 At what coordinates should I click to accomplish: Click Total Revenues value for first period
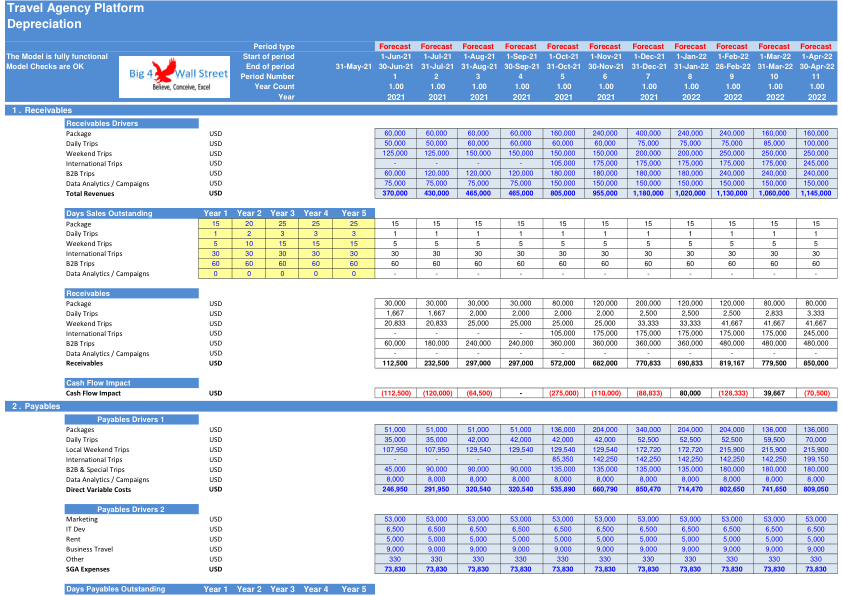(x=395, y=193)
